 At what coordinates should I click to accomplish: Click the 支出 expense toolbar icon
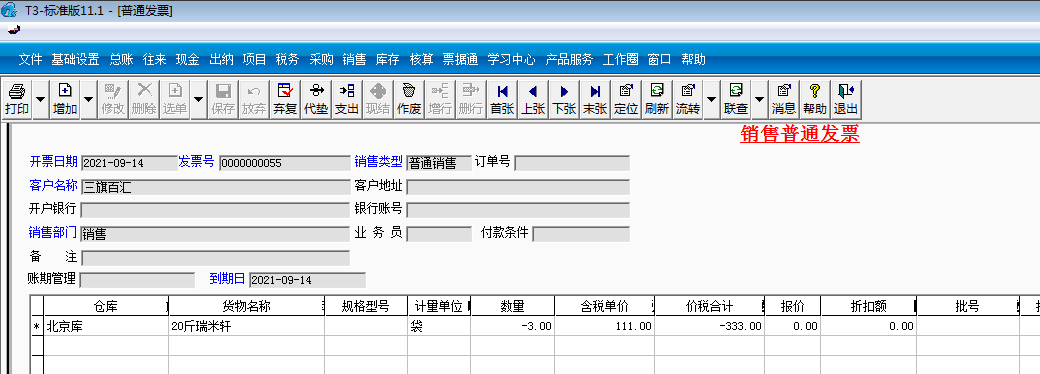tap(347, 99)
